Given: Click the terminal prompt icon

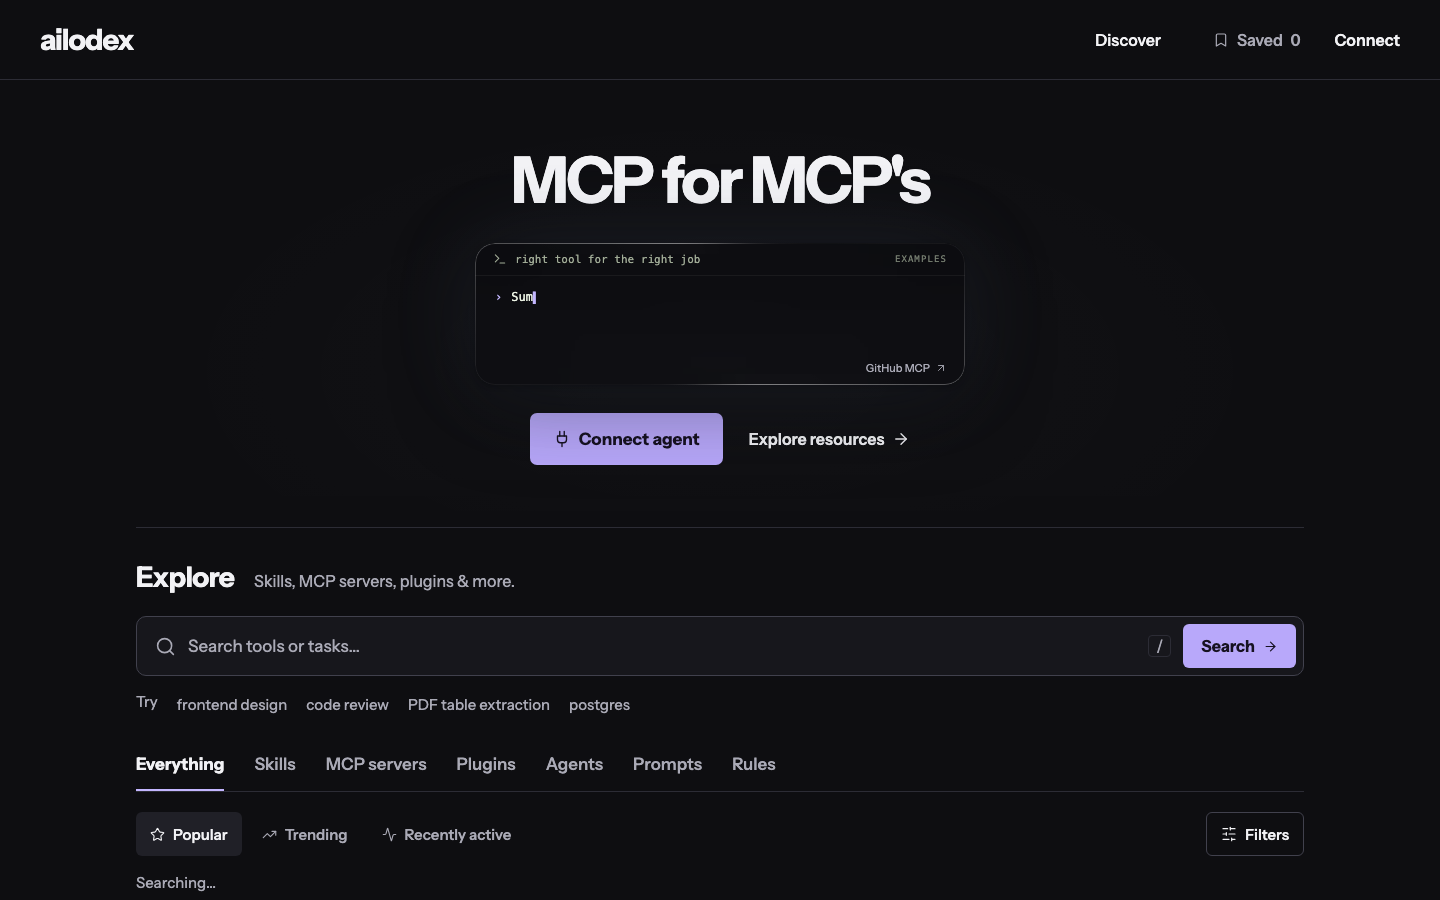Looking at the screenshot, I should [499, 259].
